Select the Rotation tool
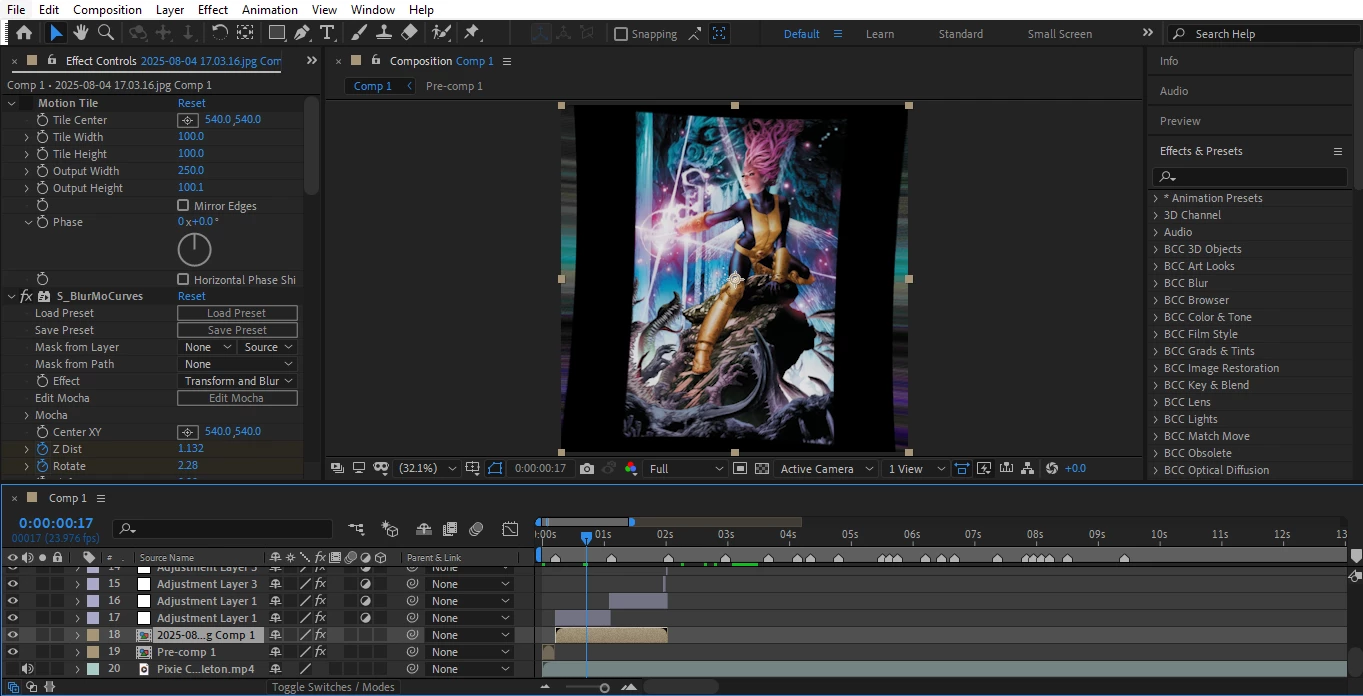Viewport: 1363px width, 696px height. tap(220, 33)
